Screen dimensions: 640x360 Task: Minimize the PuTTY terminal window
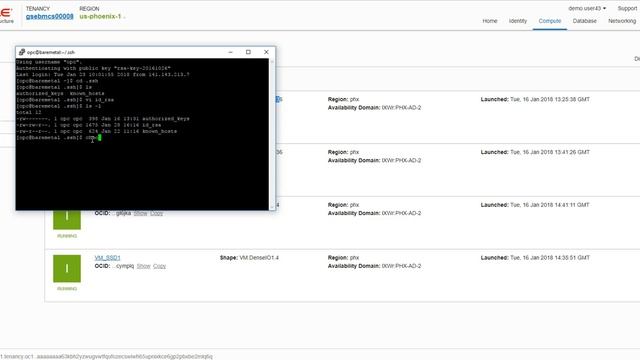point(230,52)
